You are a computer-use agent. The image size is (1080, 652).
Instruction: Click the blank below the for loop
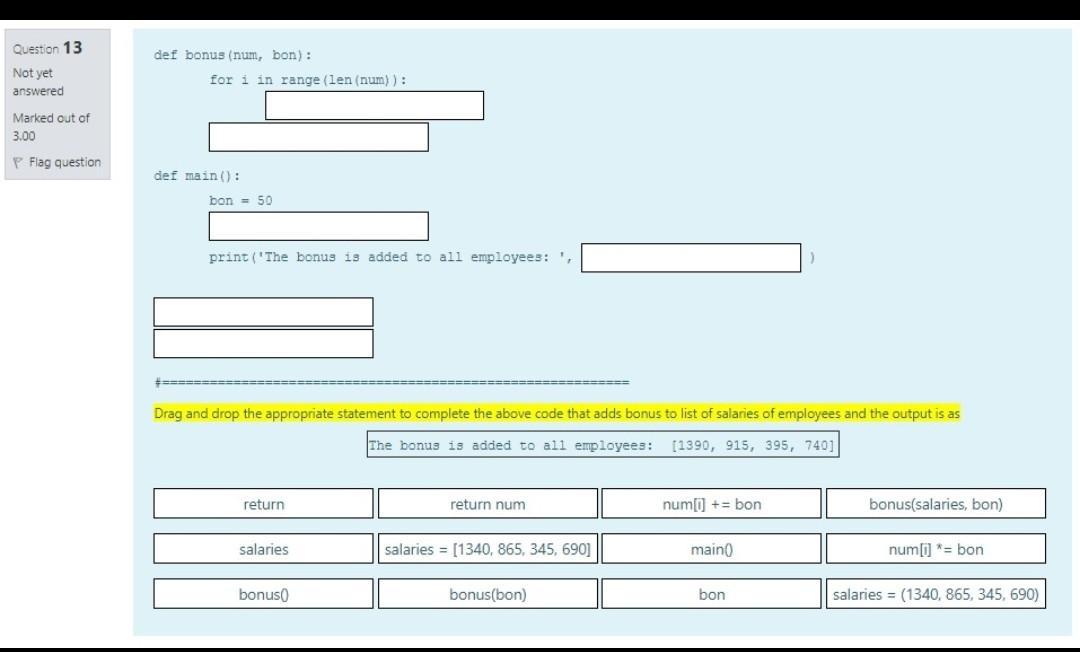tap(318, 136)
